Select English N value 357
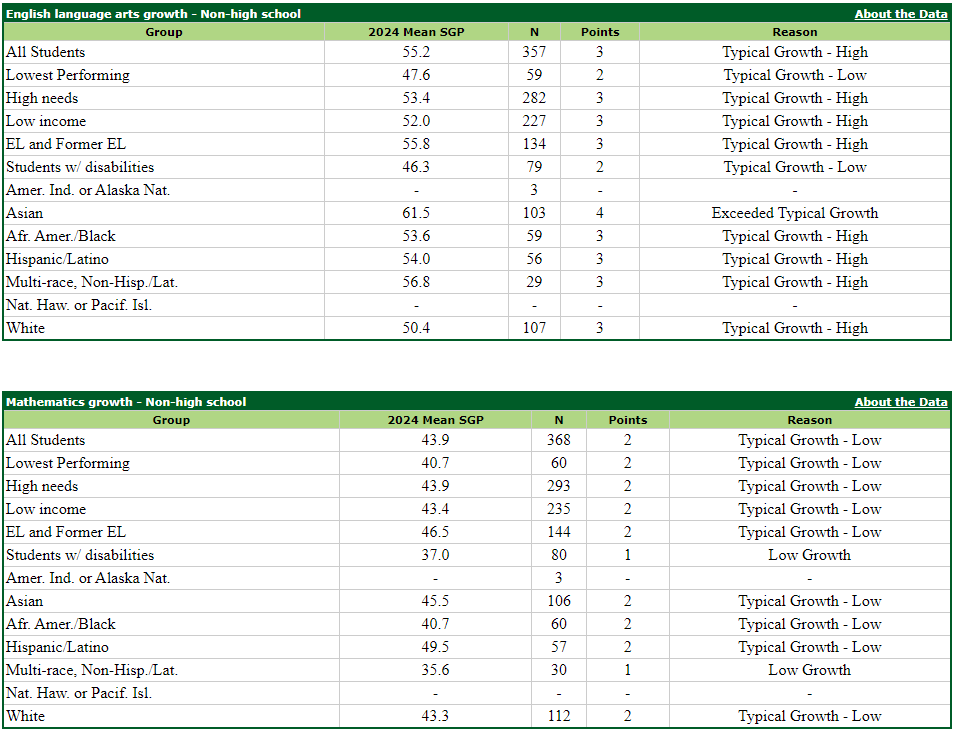The height and width of the screenshot is (732, 957). [534, 52]
